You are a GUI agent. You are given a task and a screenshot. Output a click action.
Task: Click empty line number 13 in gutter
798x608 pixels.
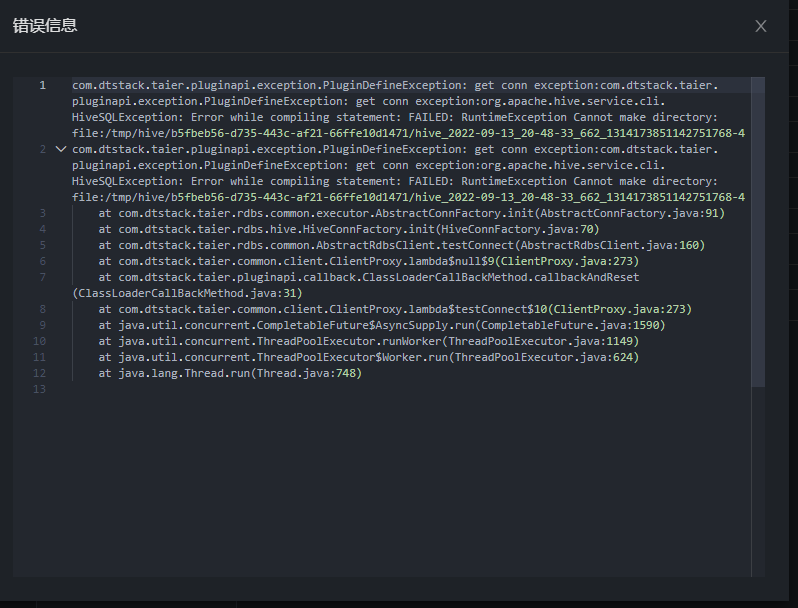pos(40,389)
